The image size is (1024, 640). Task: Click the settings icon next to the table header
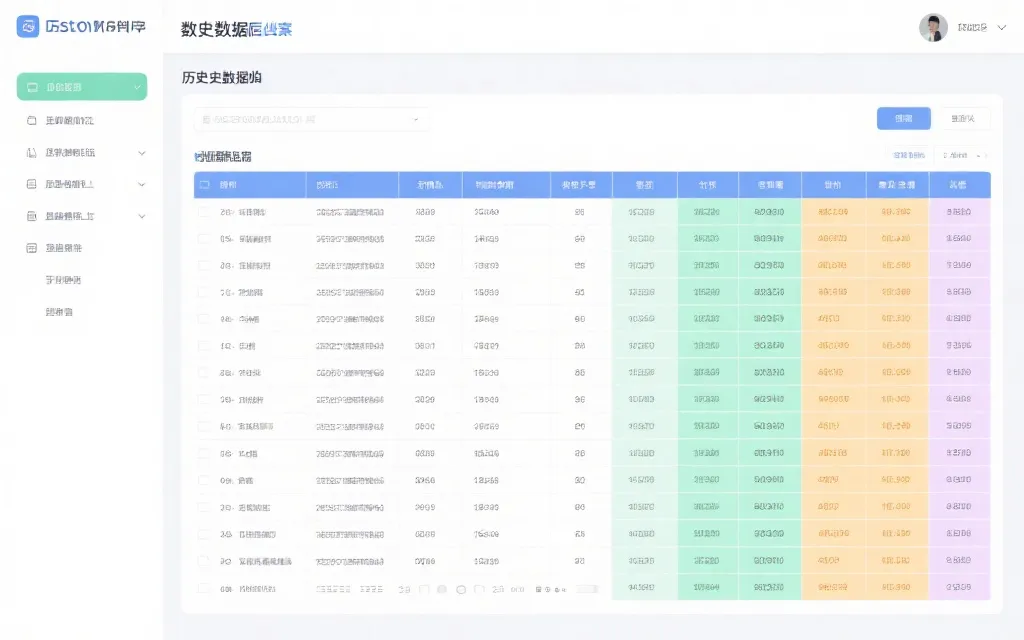(x=985, y=157)
